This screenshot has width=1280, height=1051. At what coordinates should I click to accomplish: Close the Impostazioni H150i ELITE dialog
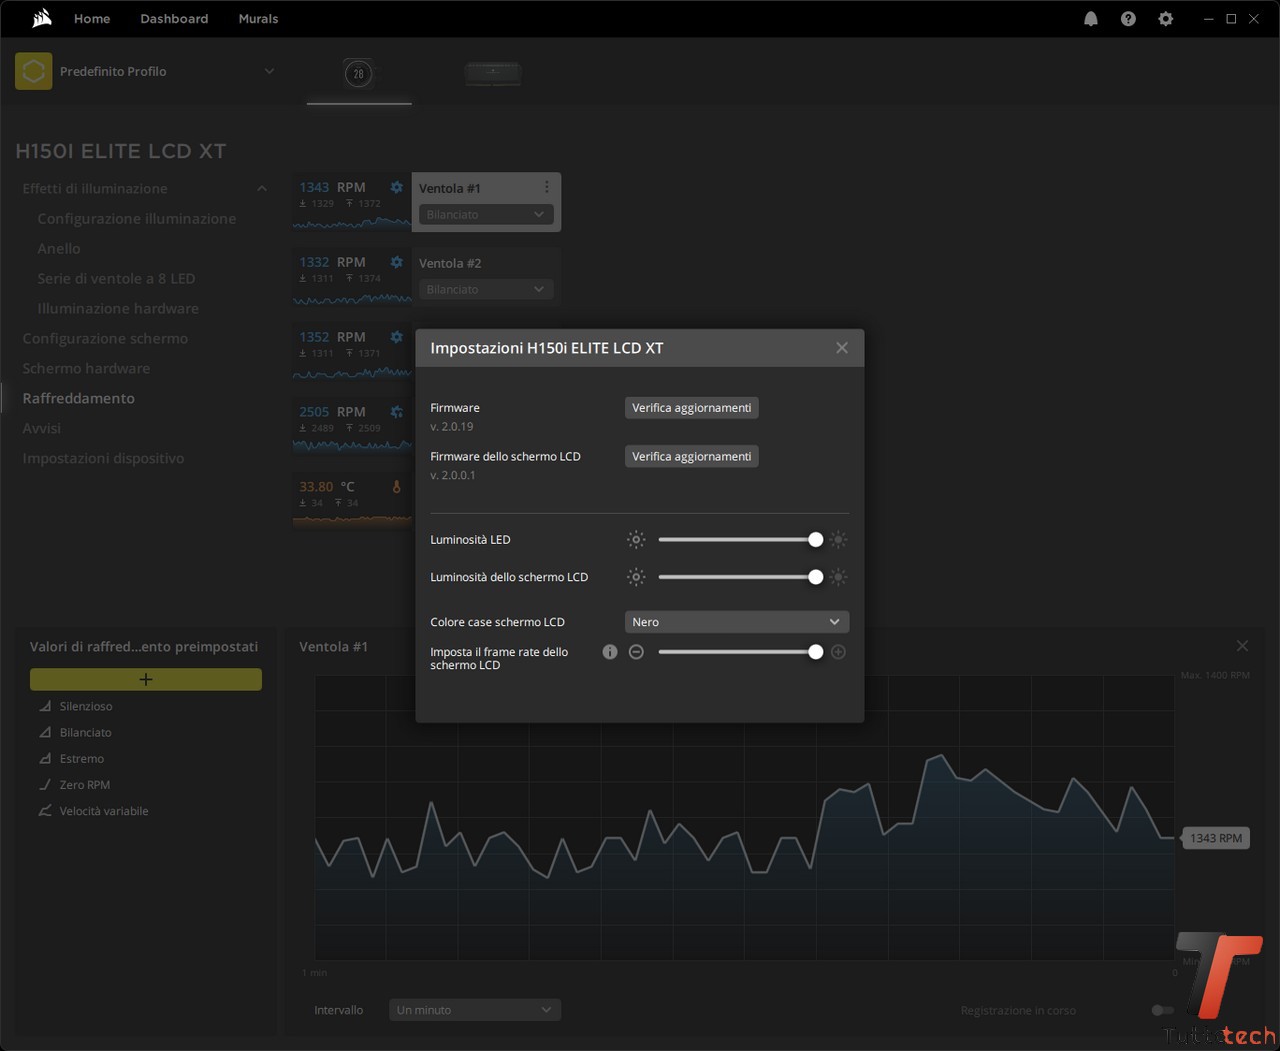click(x=841, y=348)
